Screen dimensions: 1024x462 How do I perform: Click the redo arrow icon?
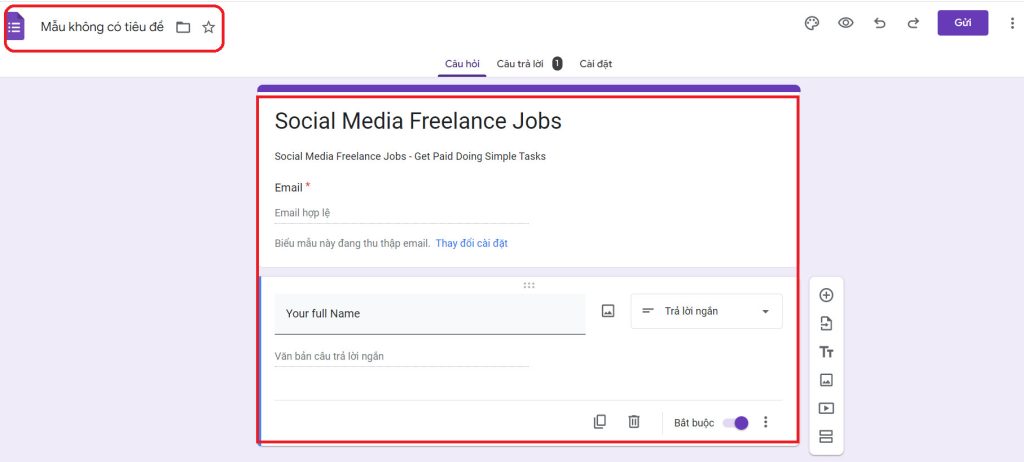coord(912,23)
